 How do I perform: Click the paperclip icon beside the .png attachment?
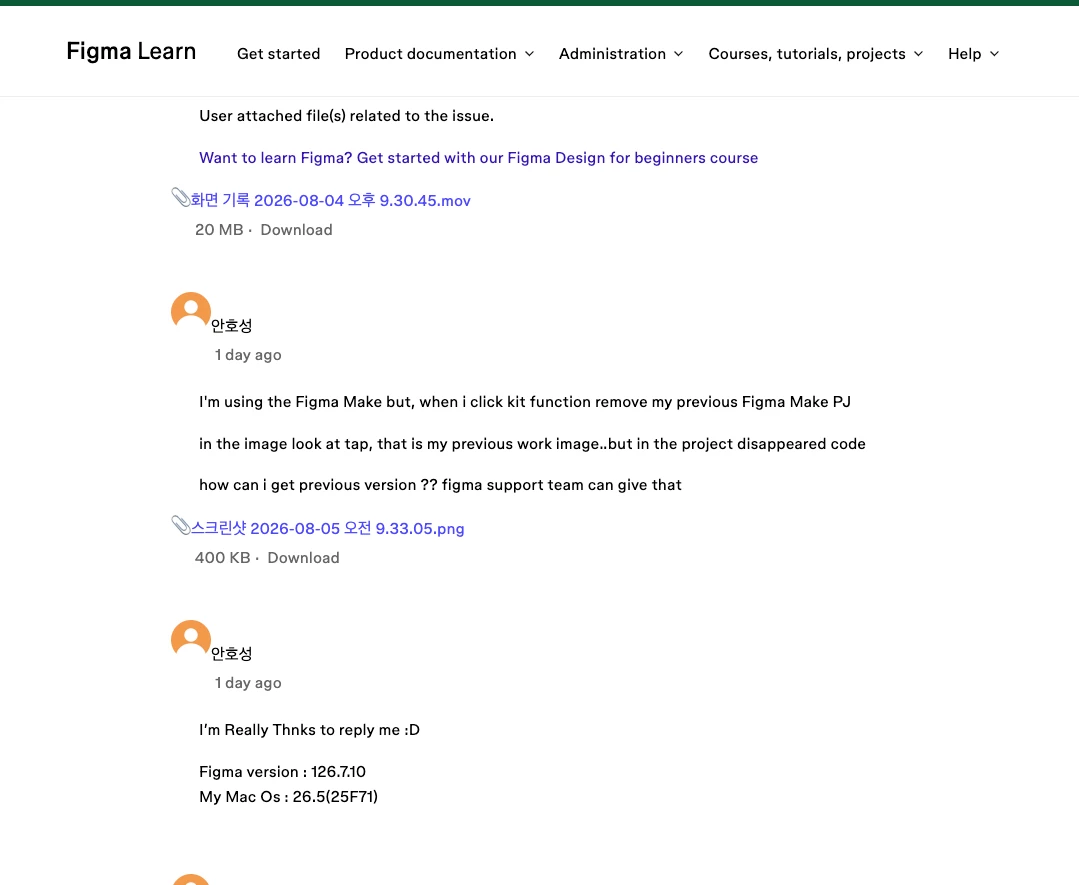tap(180, 526)
